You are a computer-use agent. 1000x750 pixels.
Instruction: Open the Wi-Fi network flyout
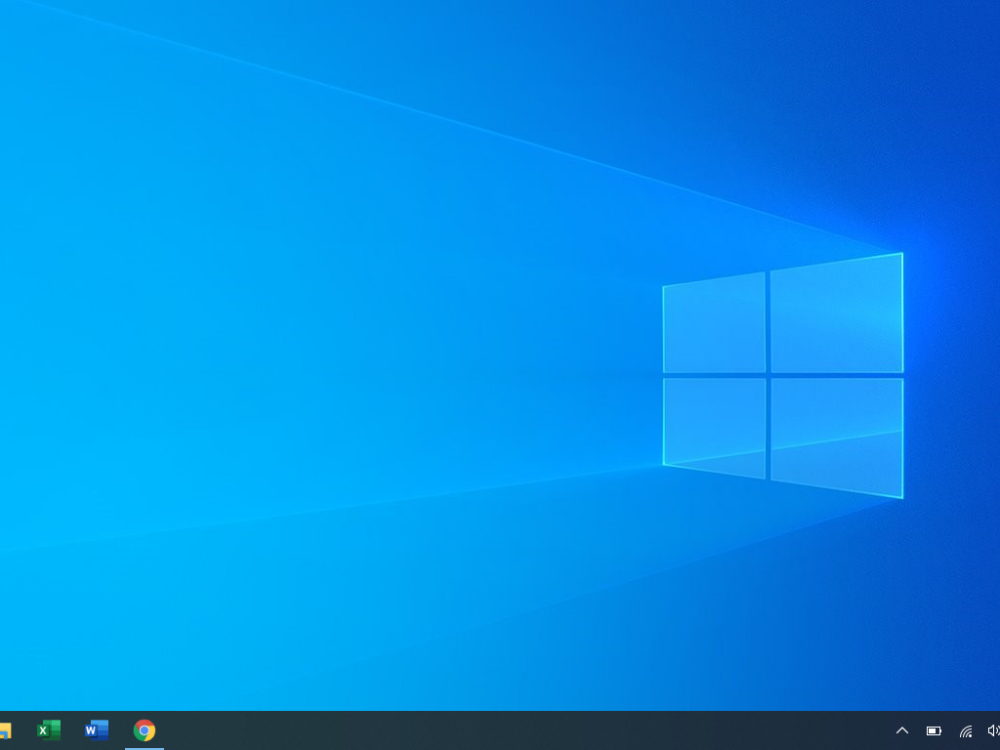click(965, 731)
